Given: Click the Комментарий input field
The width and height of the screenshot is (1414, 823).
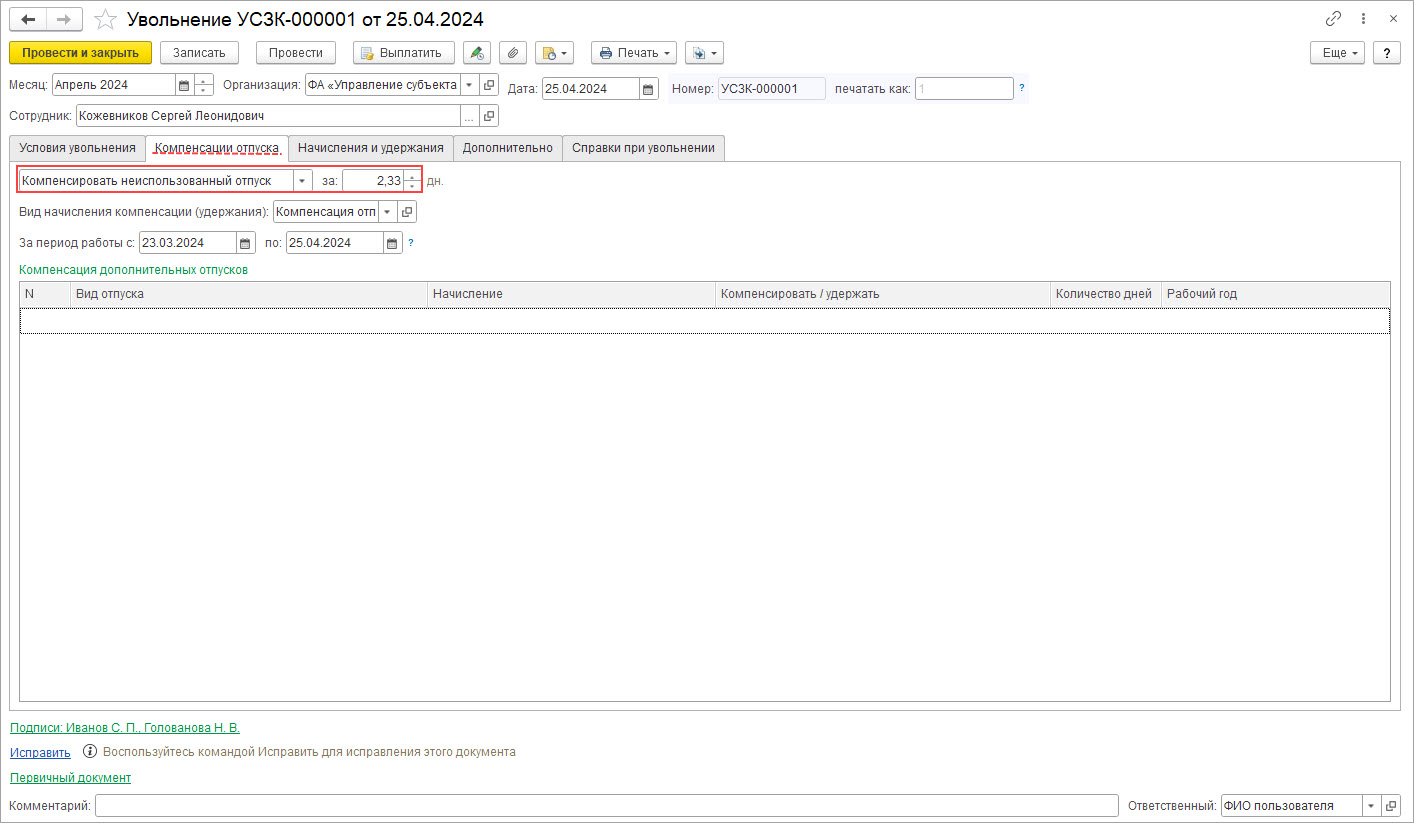Looking at the screenshot, I should click(x=607, y=806).
